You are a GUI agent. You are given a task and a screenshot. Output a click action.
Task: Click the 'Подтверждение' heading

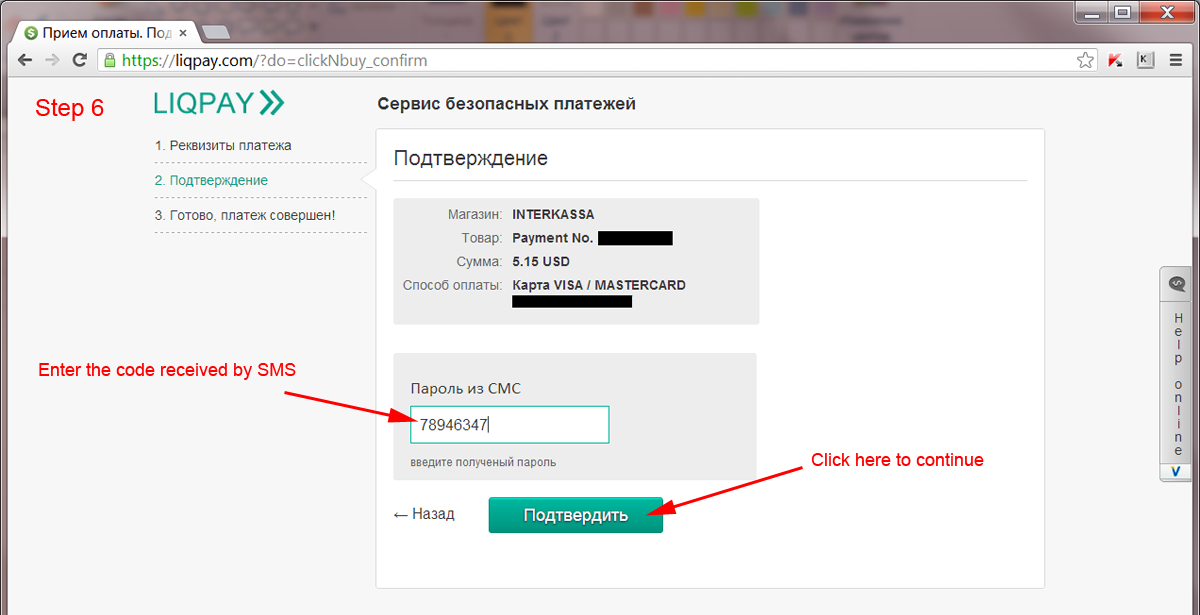point(471,158)
